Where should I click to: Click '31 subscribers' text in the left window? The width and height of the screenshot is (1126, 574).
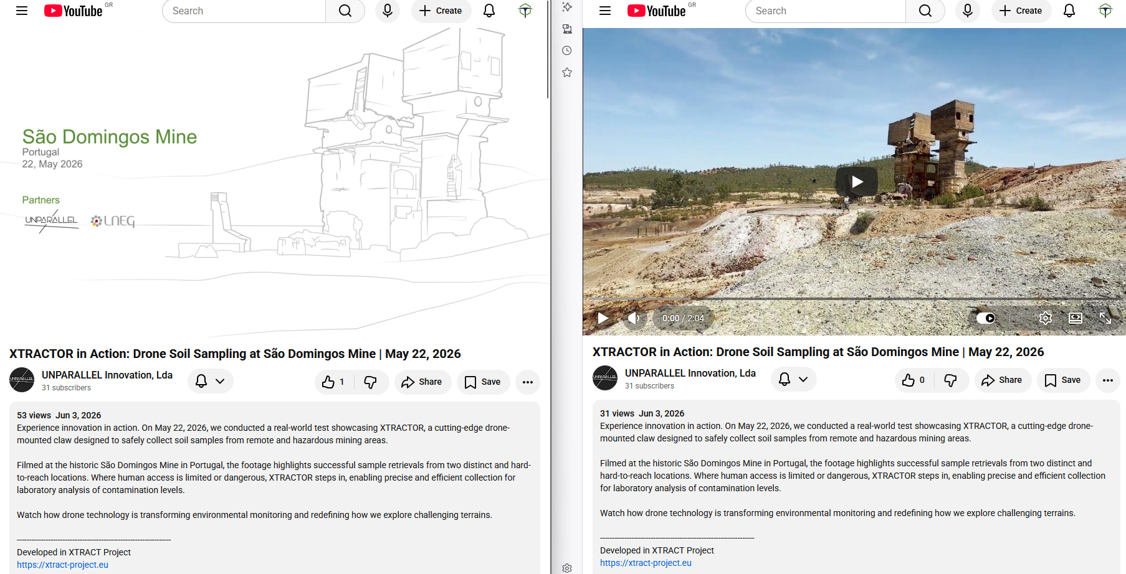66,388
